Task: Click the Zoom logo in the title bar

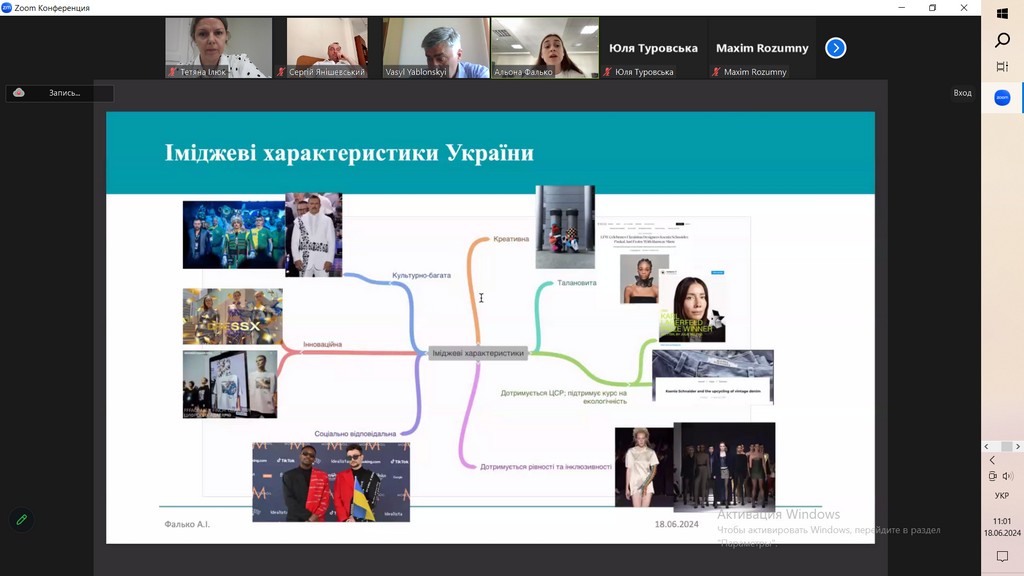Action: pyautogui.click(x=7, y=8)
